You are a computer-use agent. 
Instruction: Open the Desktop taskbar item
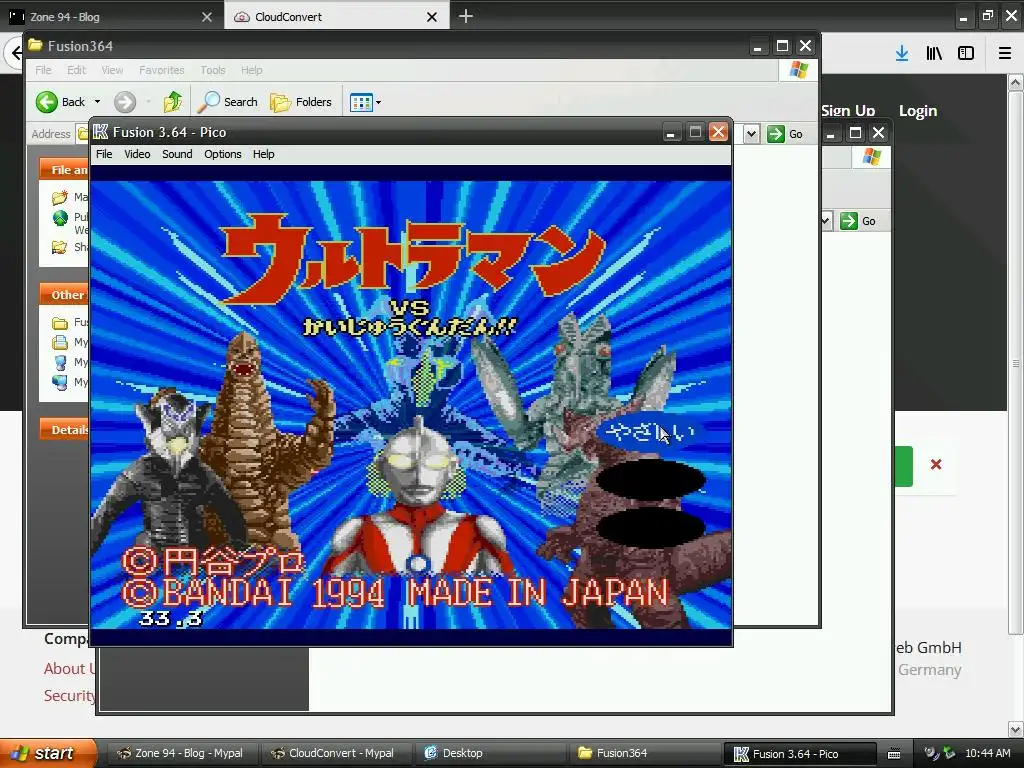(x=488, y=753)
